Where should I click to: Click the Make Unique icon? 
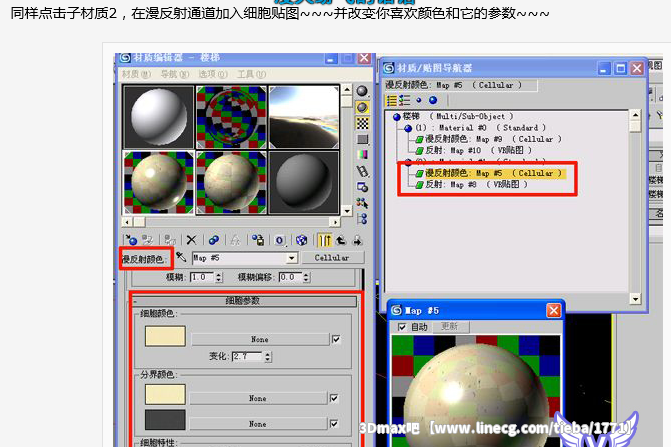tap(235, 240)
